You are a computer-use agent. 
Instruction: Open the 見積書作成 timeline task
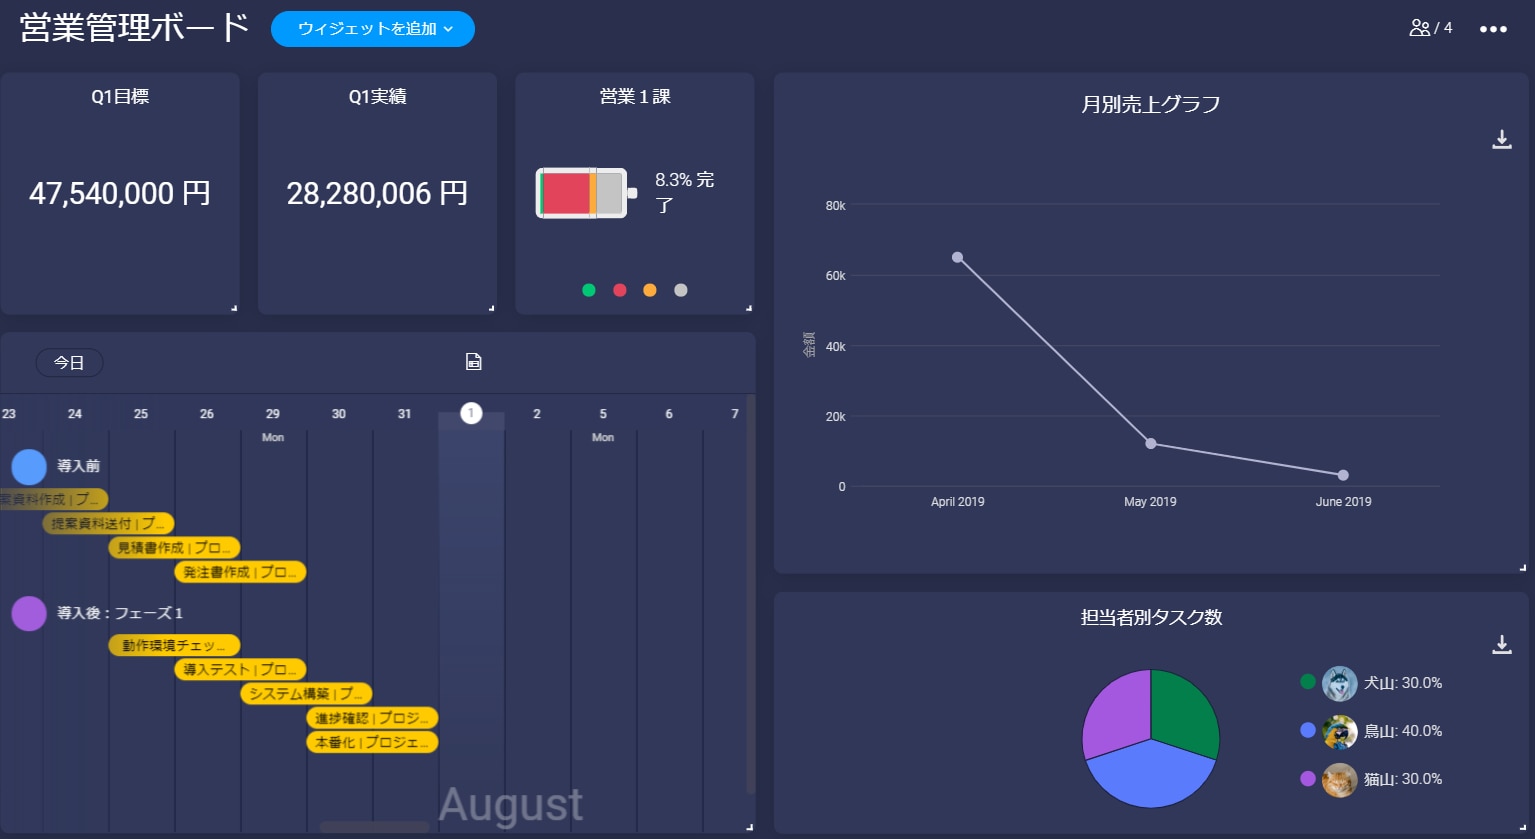point(174,548)
